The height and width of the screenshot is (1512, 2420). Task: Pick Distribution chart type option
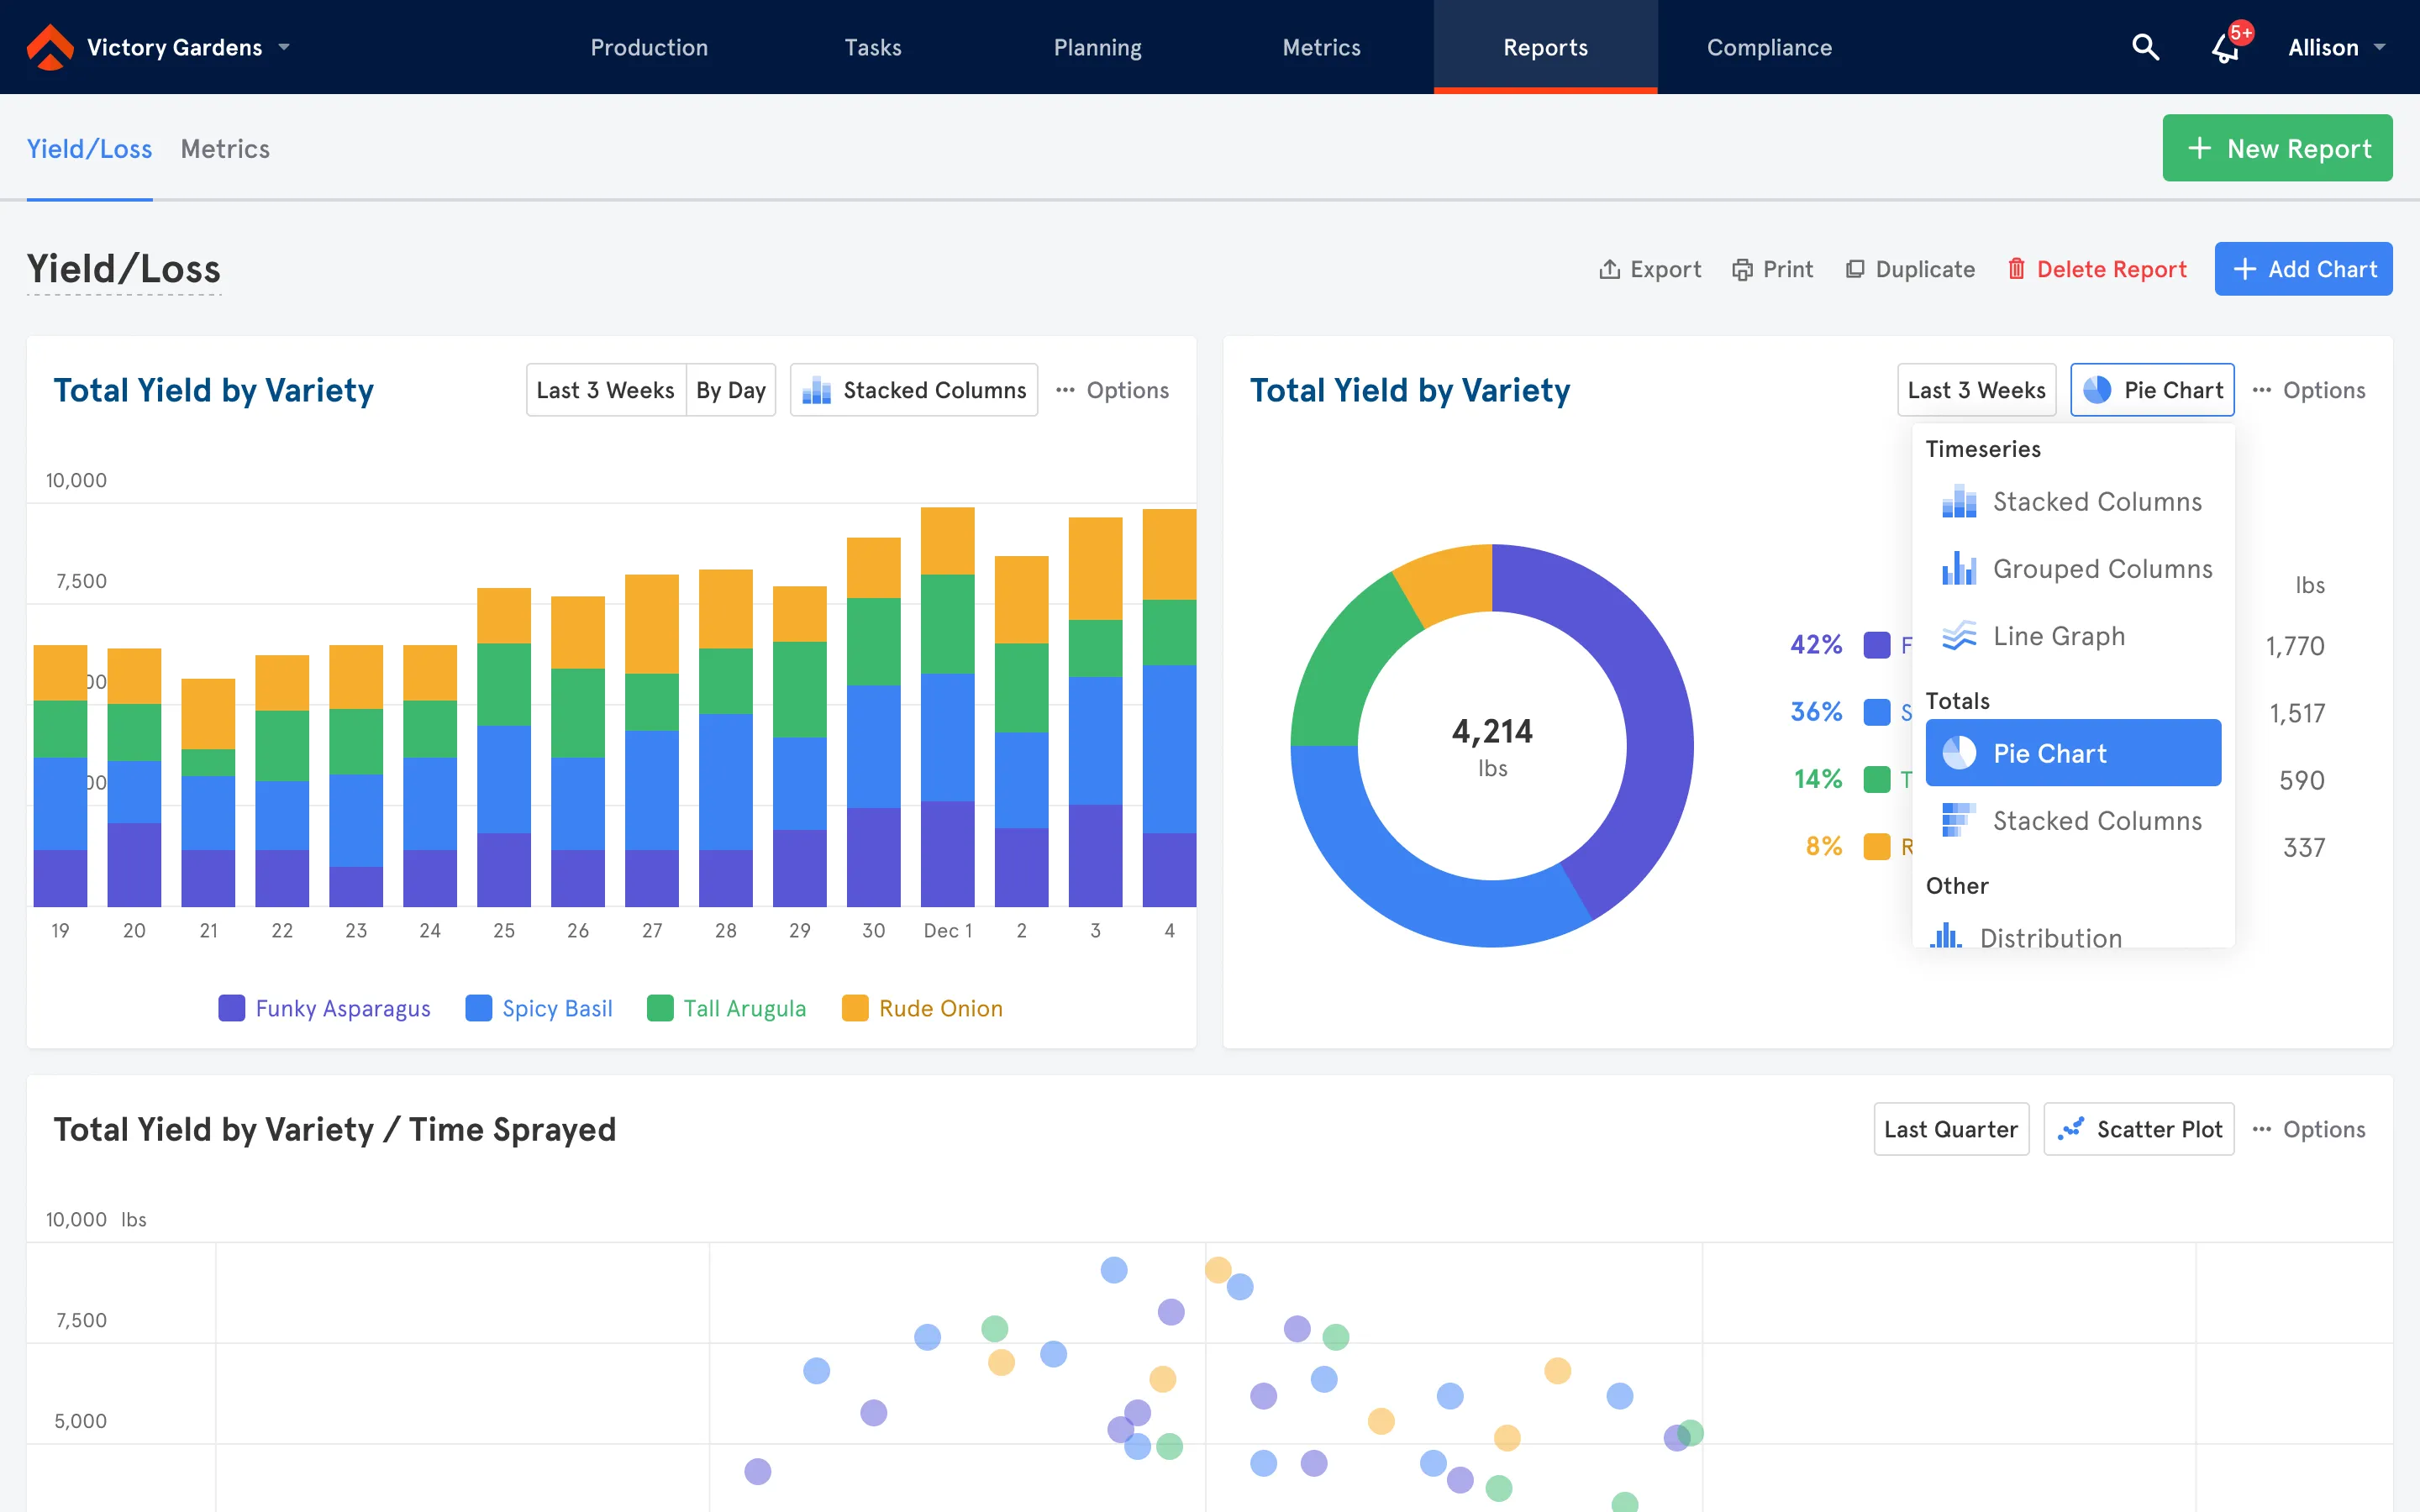[2049, 937]
